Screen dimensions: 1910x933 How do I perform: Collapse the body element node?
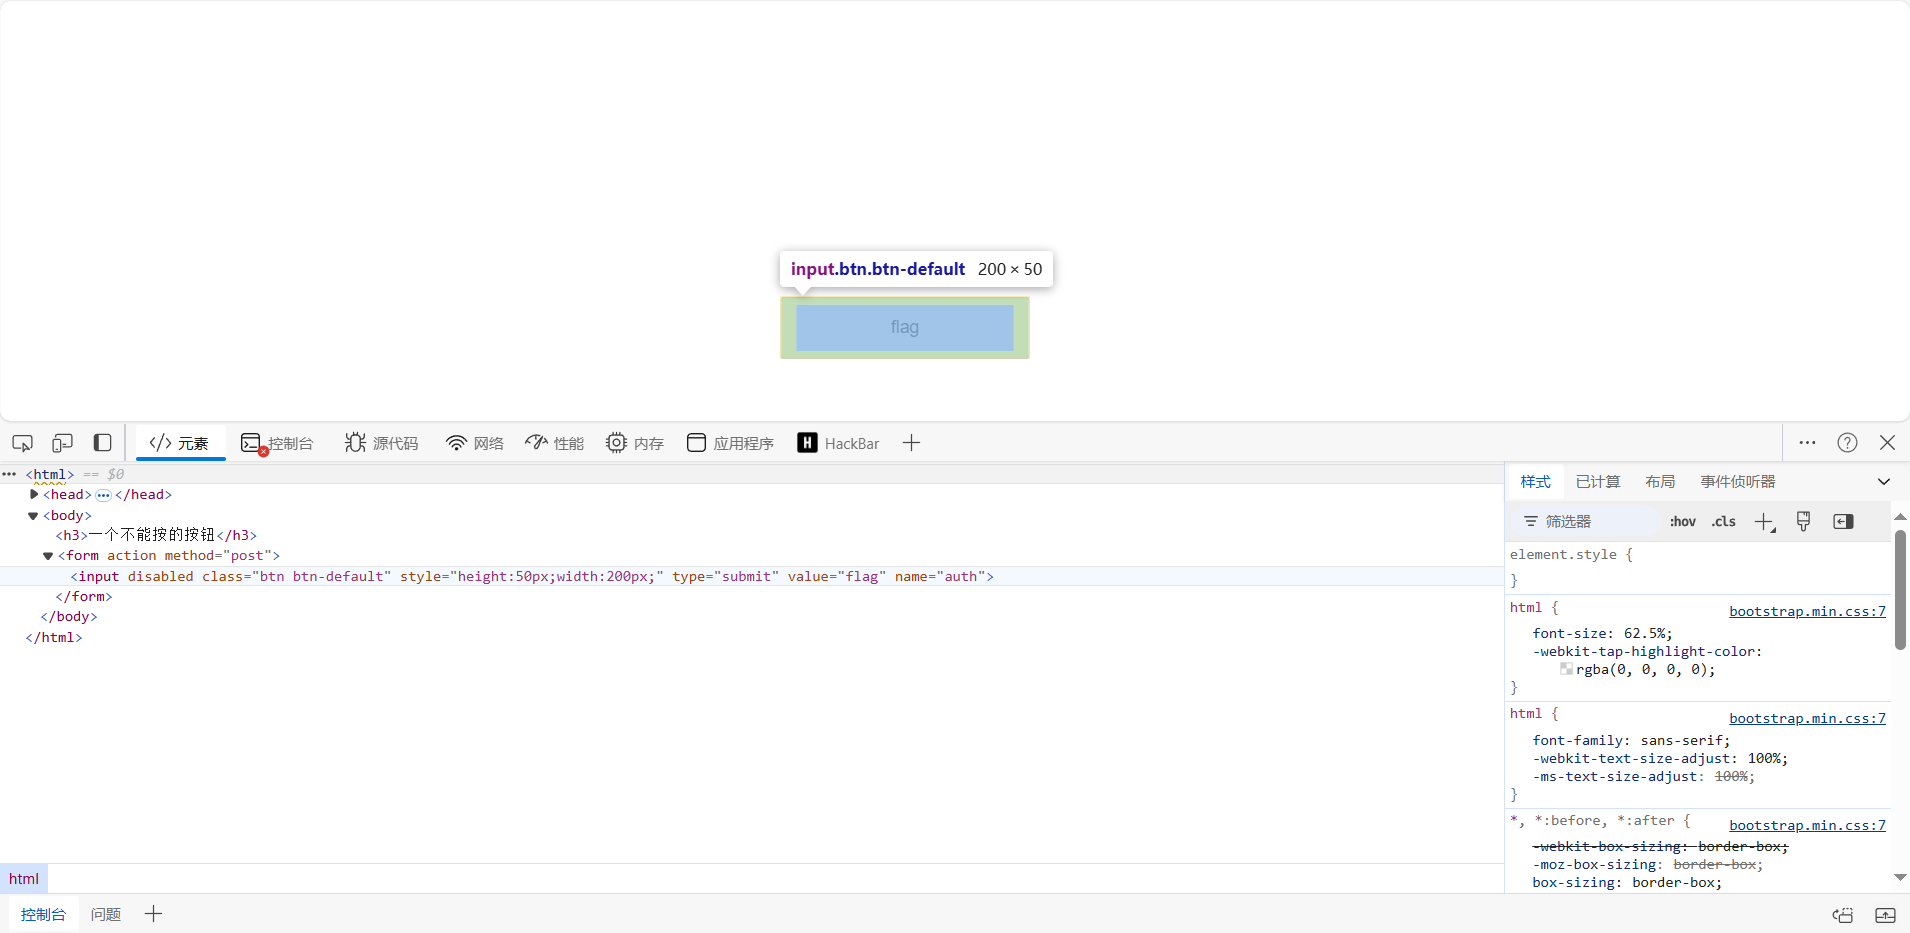click(x=33, y=516)
